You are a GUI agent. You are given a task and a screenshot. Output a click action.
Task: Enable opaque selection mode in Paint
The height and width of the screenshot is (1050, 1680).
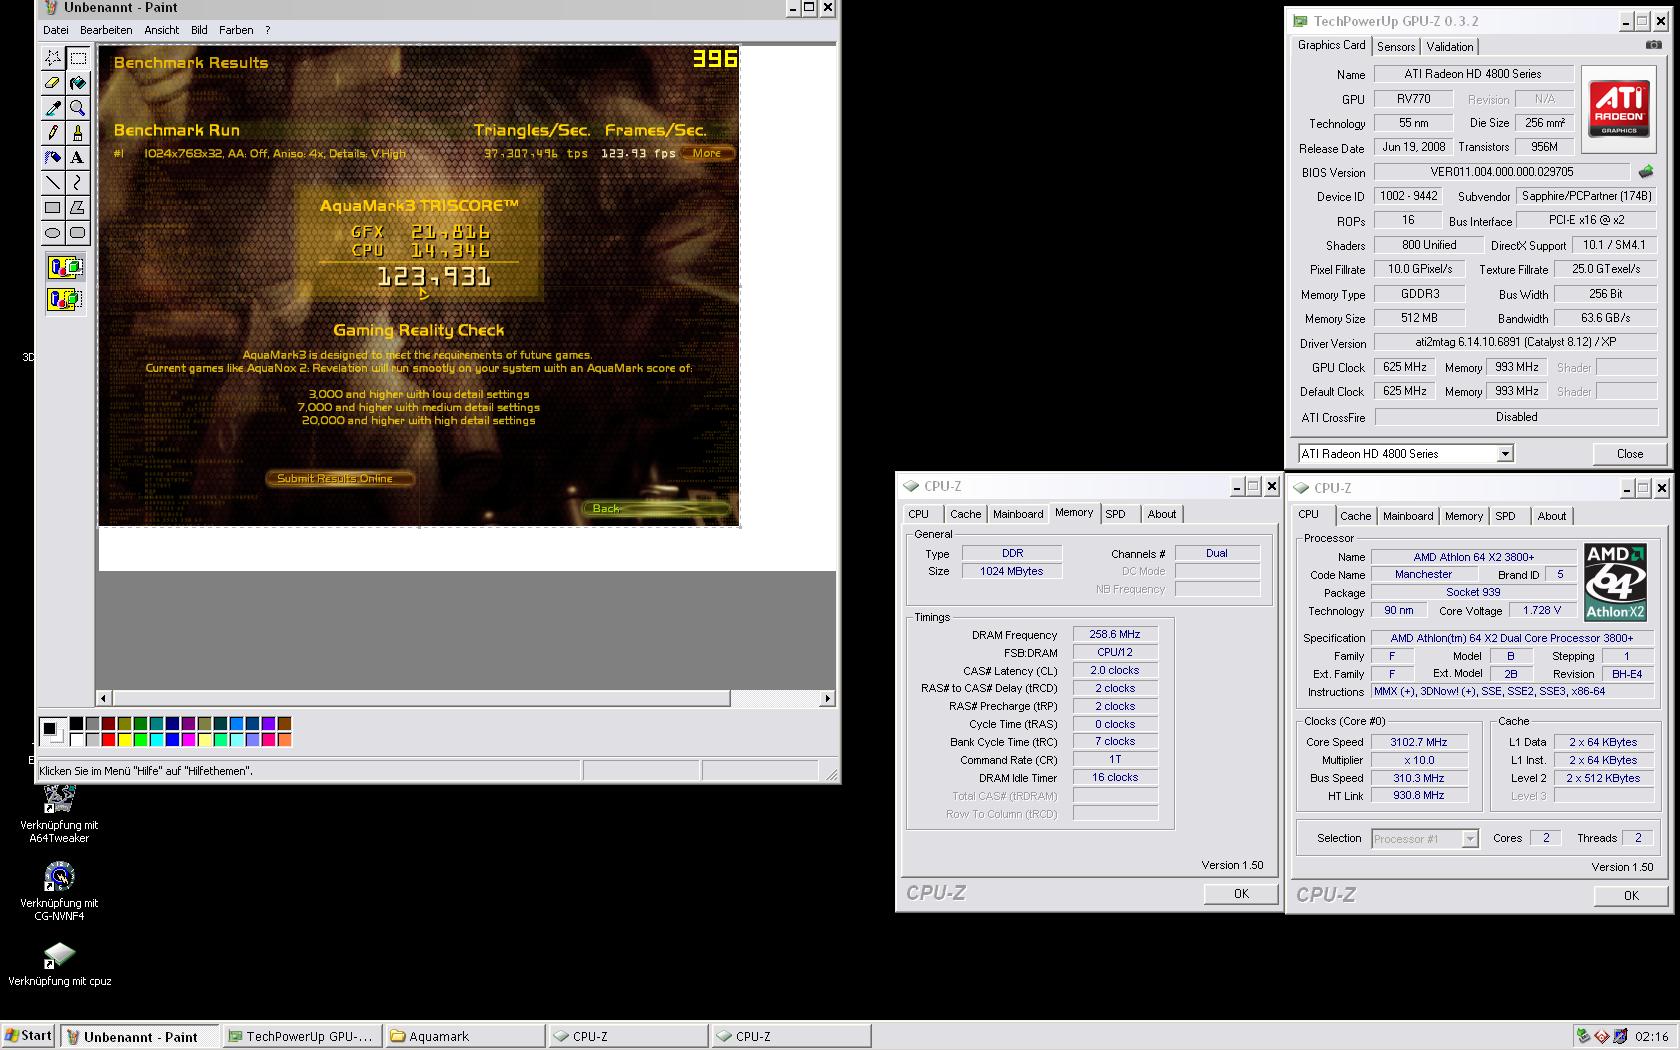(65, 268)
